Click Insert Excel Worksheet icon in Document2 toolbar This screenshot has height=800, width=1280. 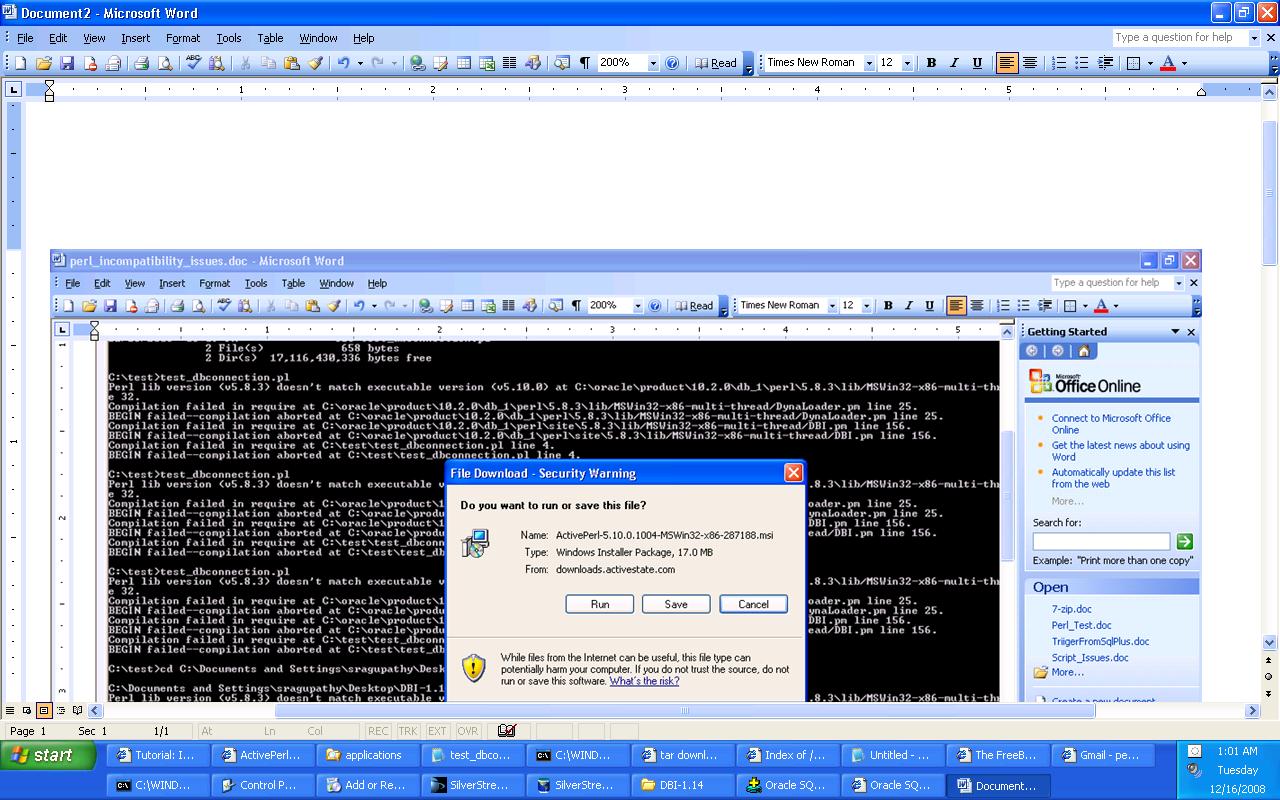tap(487, 63)
